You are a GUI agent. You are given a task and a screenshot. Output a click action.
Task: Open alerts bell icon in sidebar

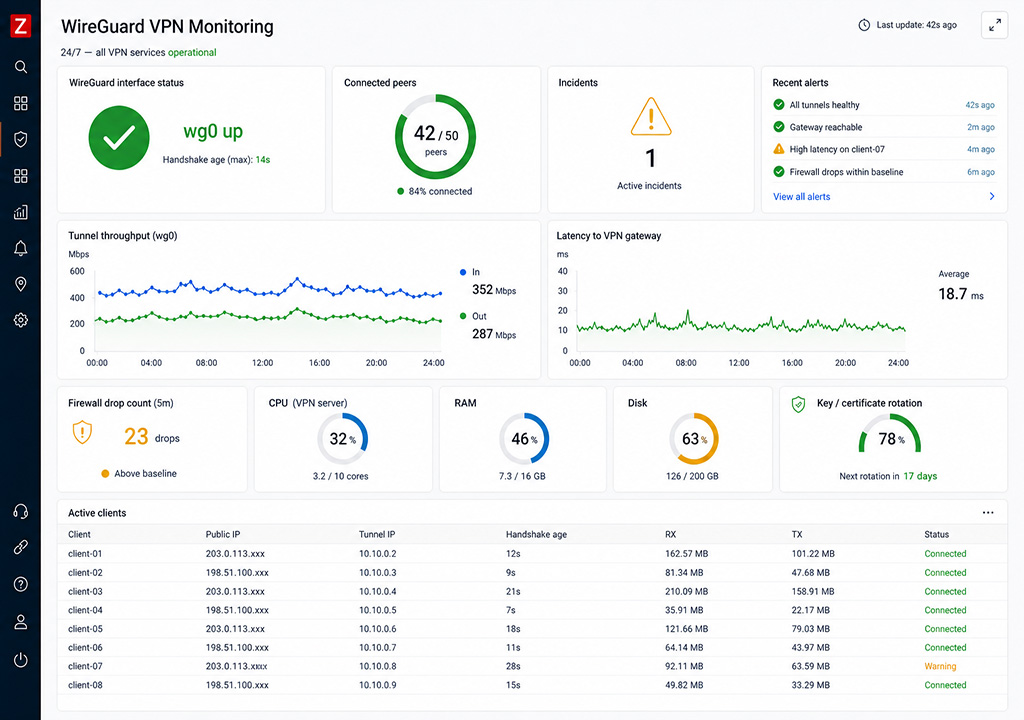pyautogui.click(x=20, y=248)
